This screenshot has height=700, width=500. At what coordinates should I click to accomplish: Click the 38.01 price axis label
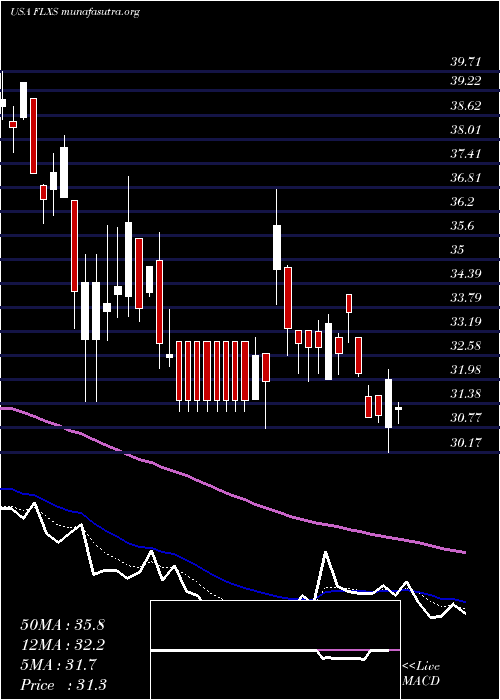pyautogui.click(x=465, y=130)
